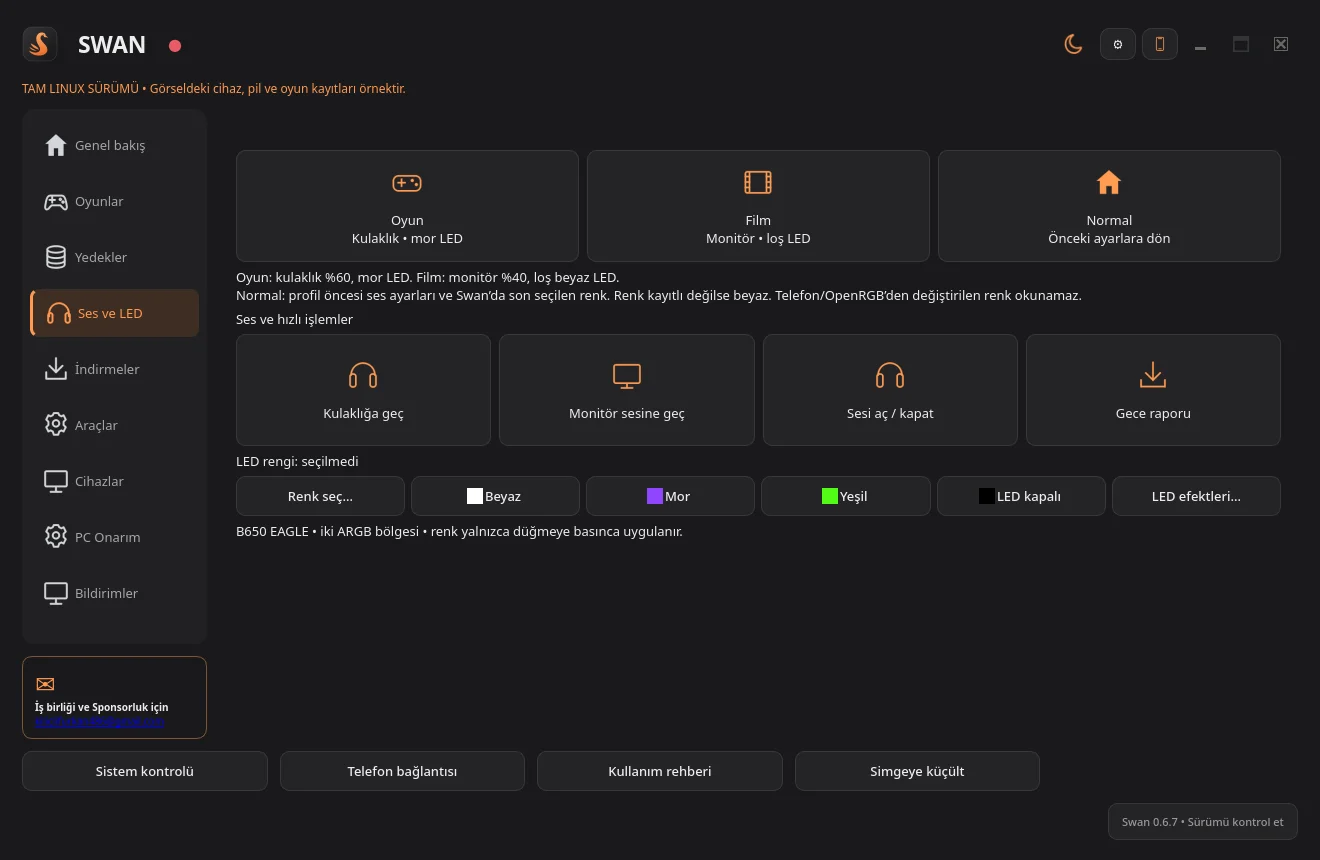This screenshot has height=860, width=1320.
Task: Set LED color to Yeşil
Action: 845,496
